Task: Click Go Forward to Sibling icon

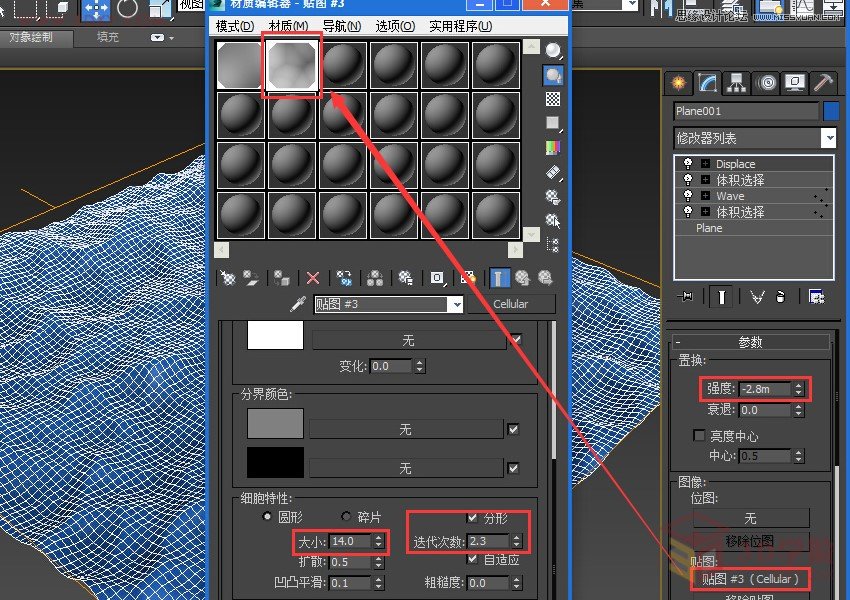Action: click(x=545, y=278)
